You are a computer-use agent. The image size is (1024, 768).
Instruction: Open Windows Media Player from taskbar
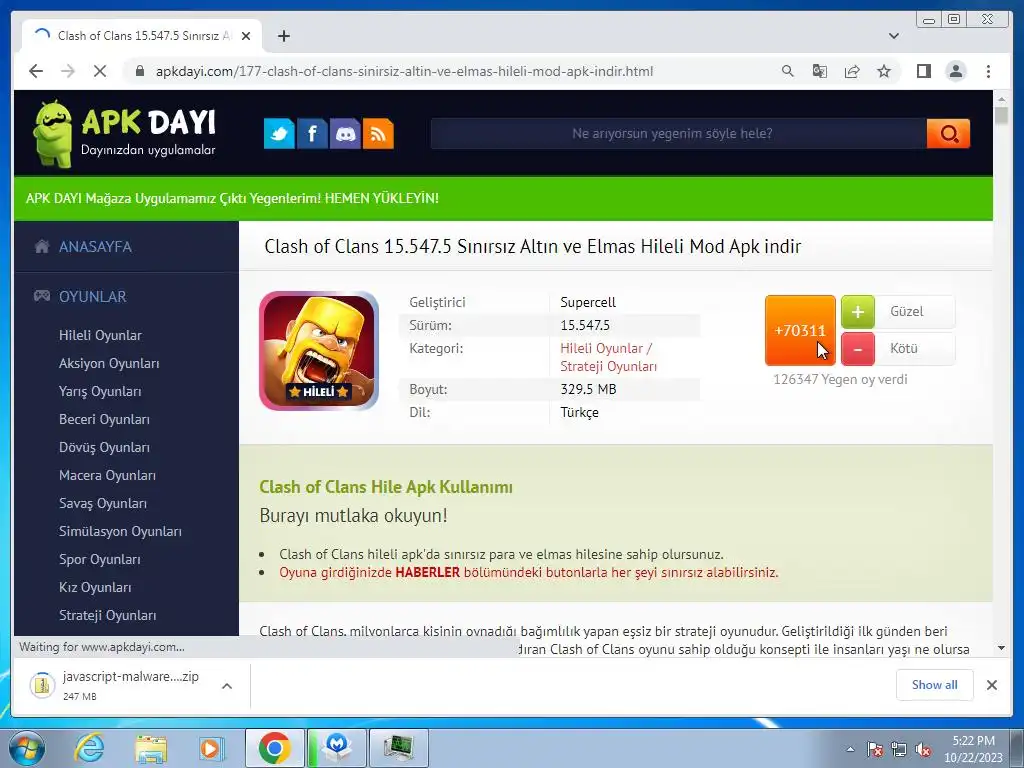[x=212, y=748]
